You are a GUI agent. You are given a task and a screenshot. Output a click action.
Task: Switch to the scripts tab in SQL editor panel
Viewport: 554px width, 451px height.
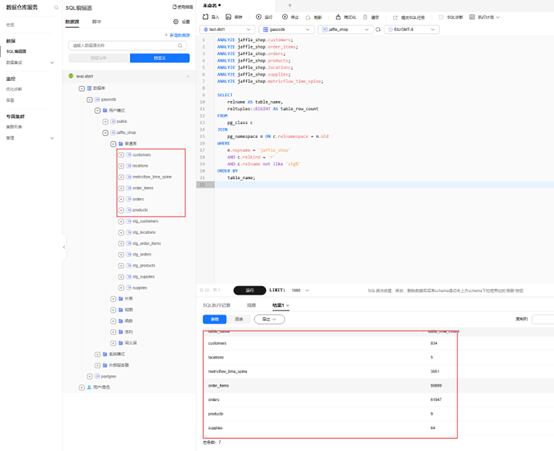[96, 22]
